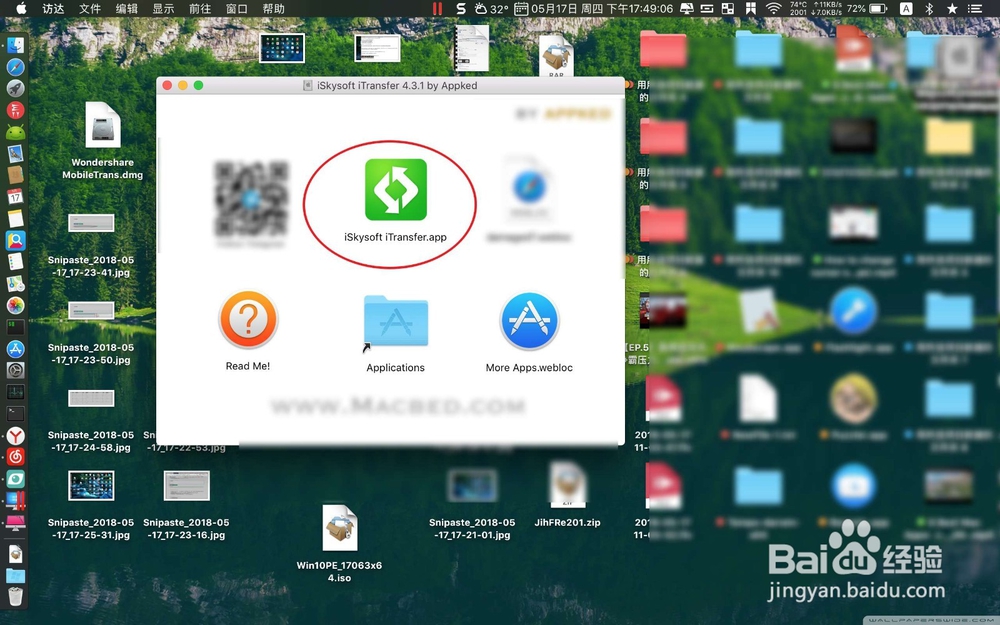Select Snipaste_2018-05-17_17-24-58.jpg thumbnail

[x=91, y=398]
